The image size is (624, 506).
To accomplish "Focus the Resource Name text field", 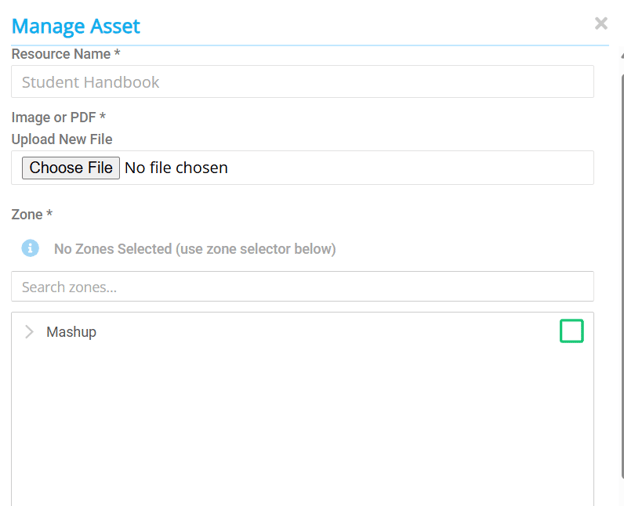I will point(302,82).
